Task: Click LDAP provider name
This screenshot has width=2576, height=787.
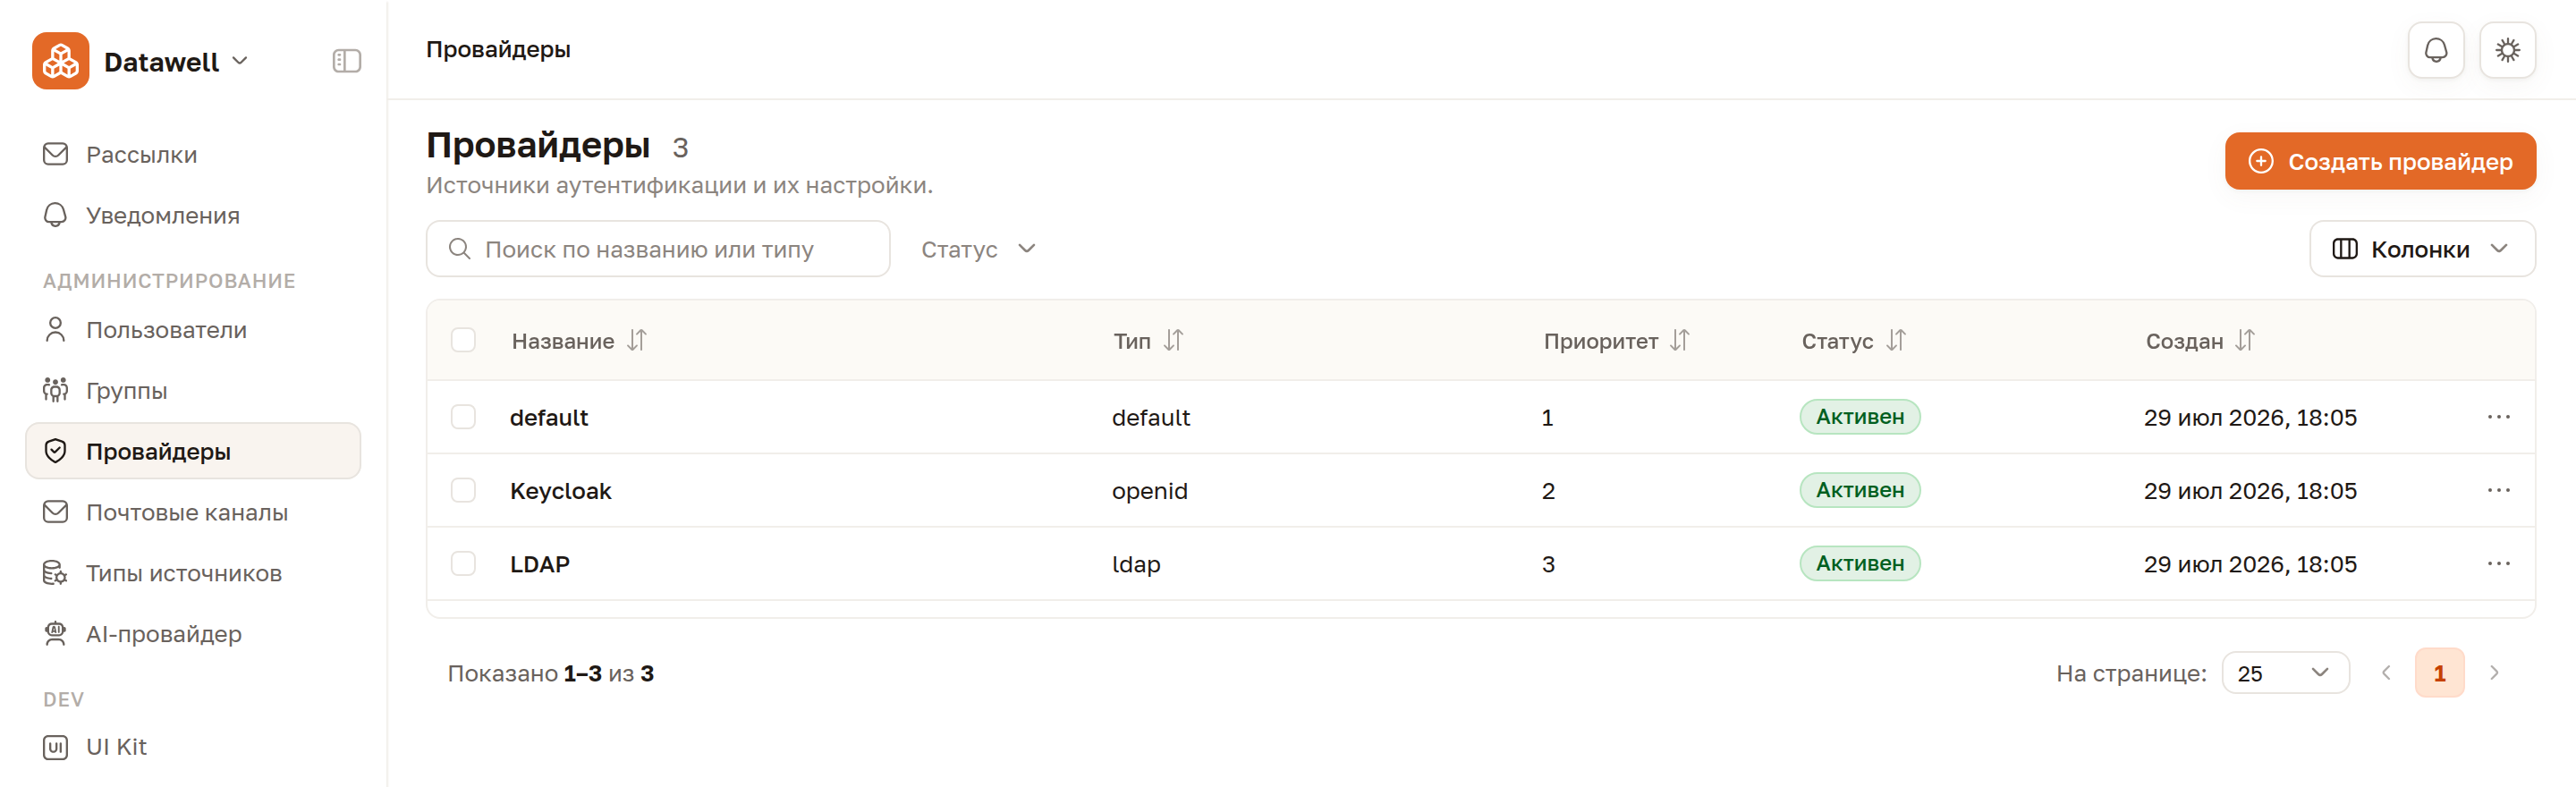Action: (540, 564)
